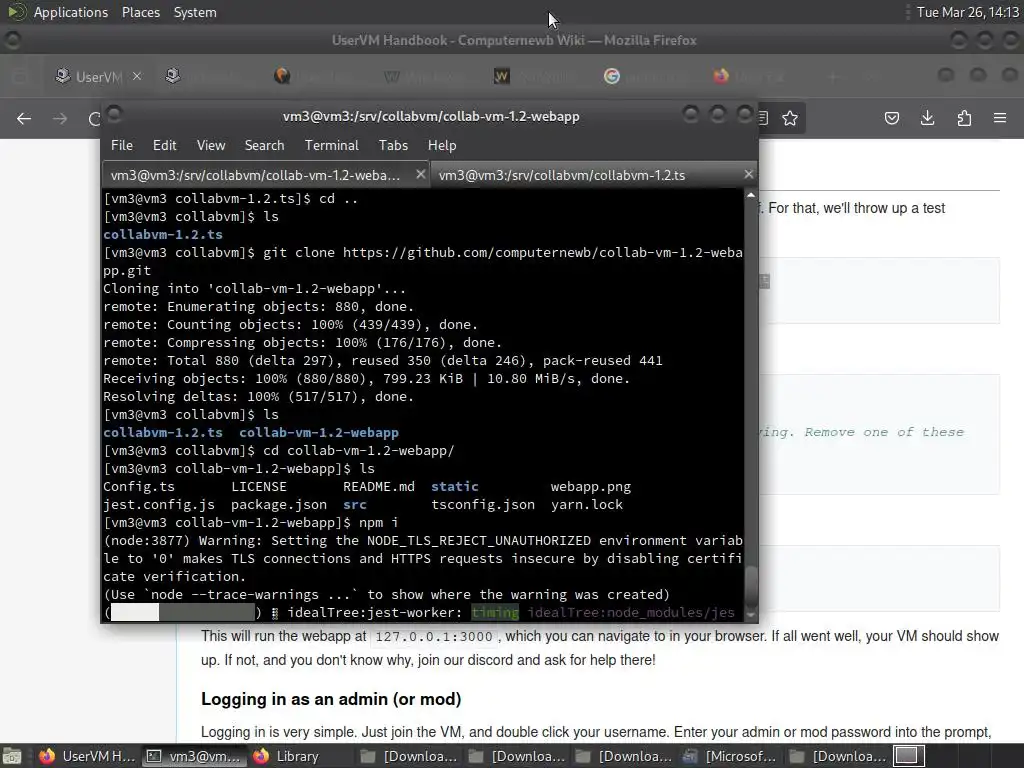Bookmark this page with the star icon

[790, 118]
